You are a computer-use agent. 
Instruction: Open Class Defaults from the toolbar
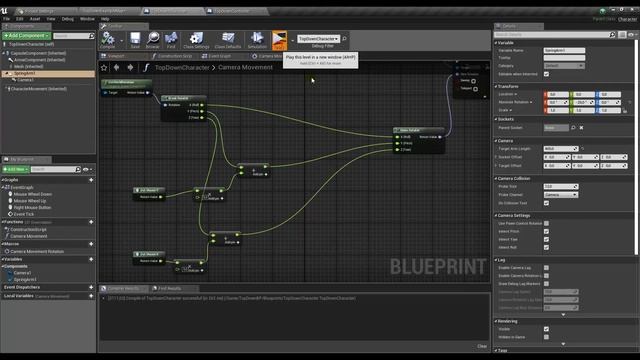228,40
